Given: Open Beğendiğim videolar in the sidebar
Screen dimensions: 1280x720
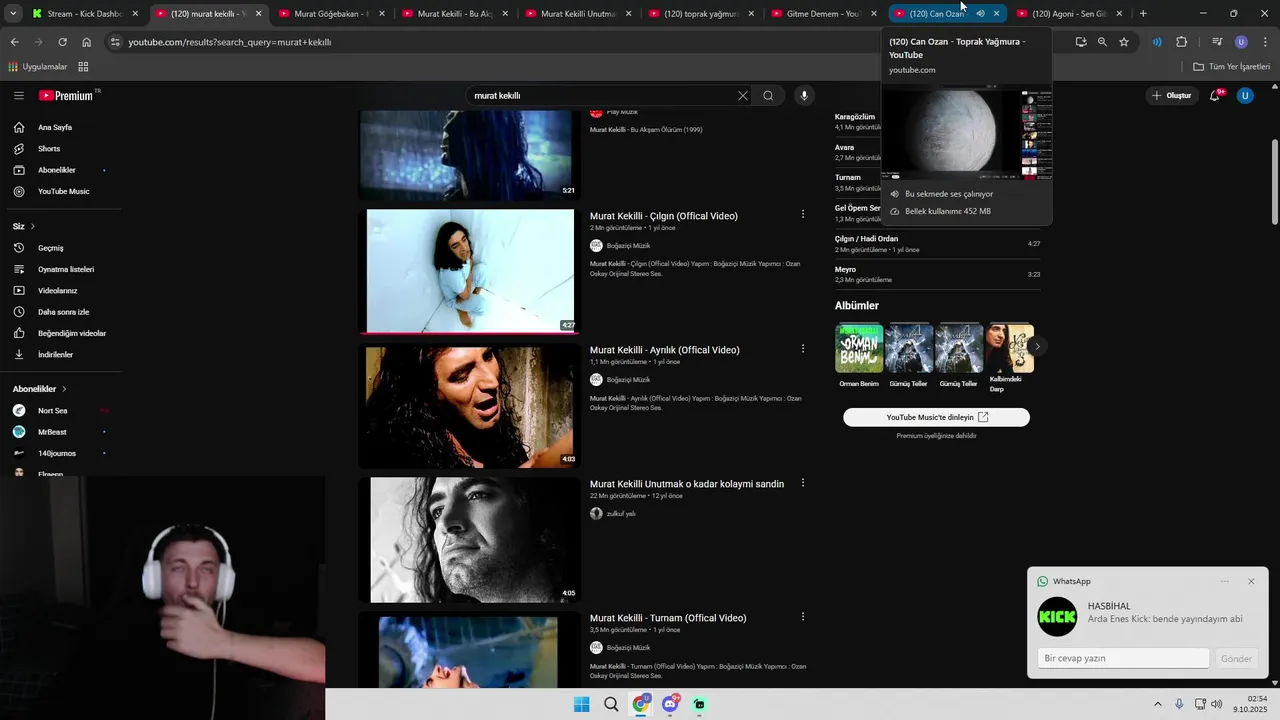Looking at the screenshot, I should [x=72, y=333].
